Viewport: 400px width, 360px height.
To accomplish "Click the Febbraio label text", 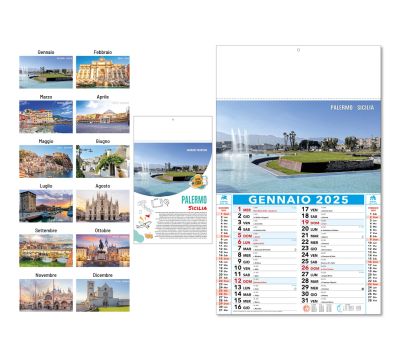I will click(x=103, y=52).
